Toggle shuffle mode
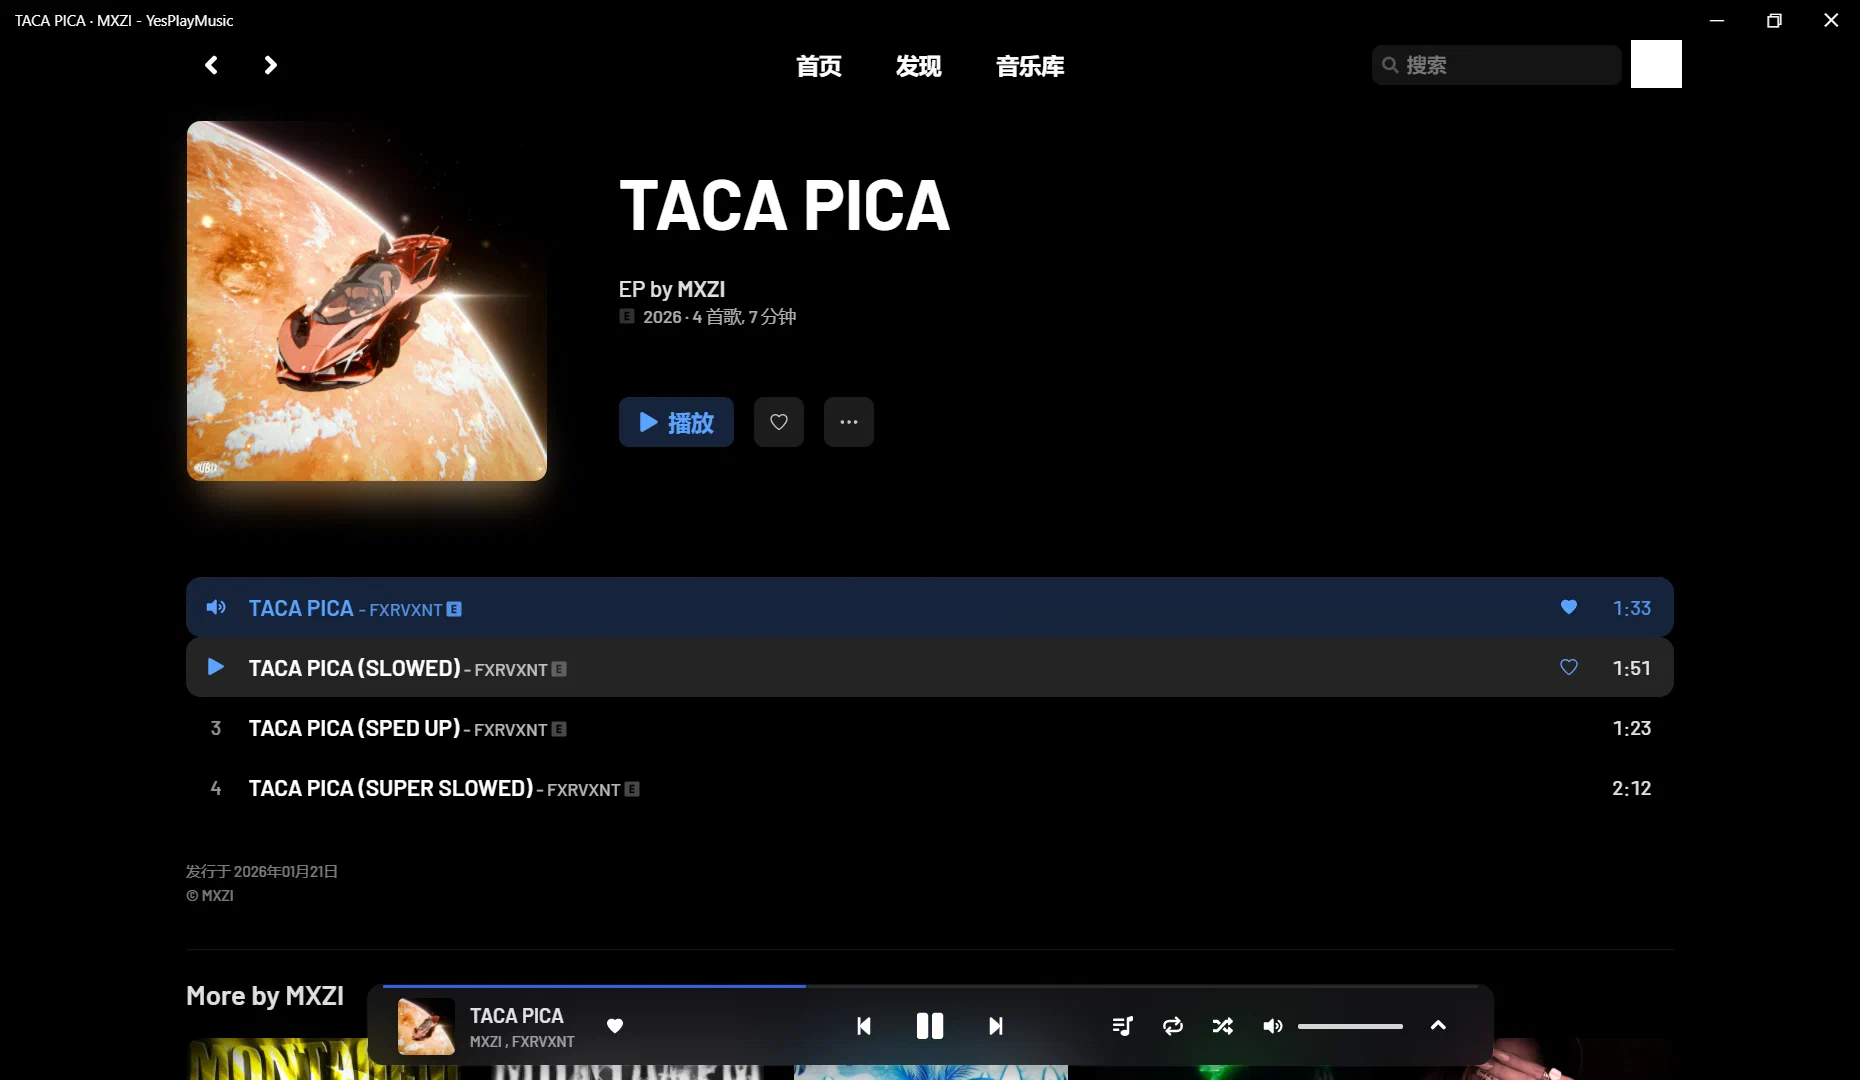Screen dimensions: 1860x1080 [1222, 1026]
